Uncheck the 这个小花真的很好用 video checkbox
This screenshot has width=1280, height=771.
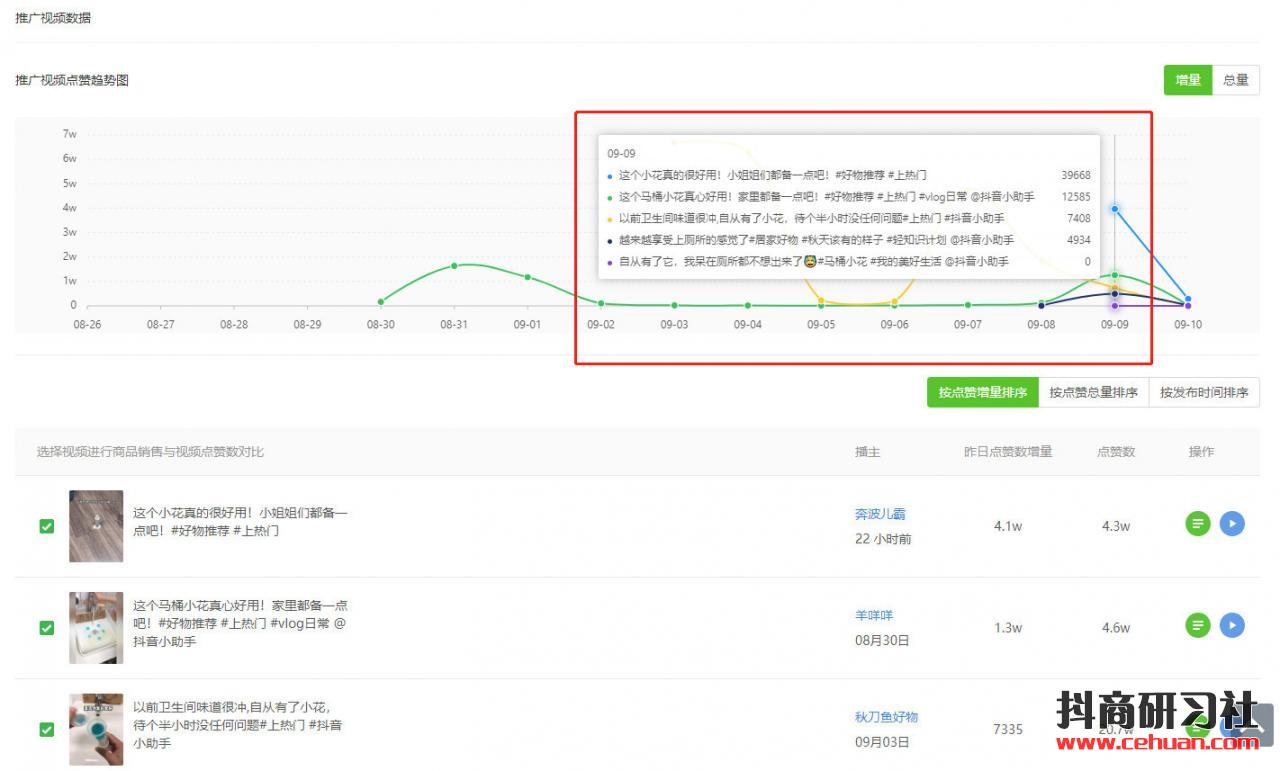click(x=47, y=526)
